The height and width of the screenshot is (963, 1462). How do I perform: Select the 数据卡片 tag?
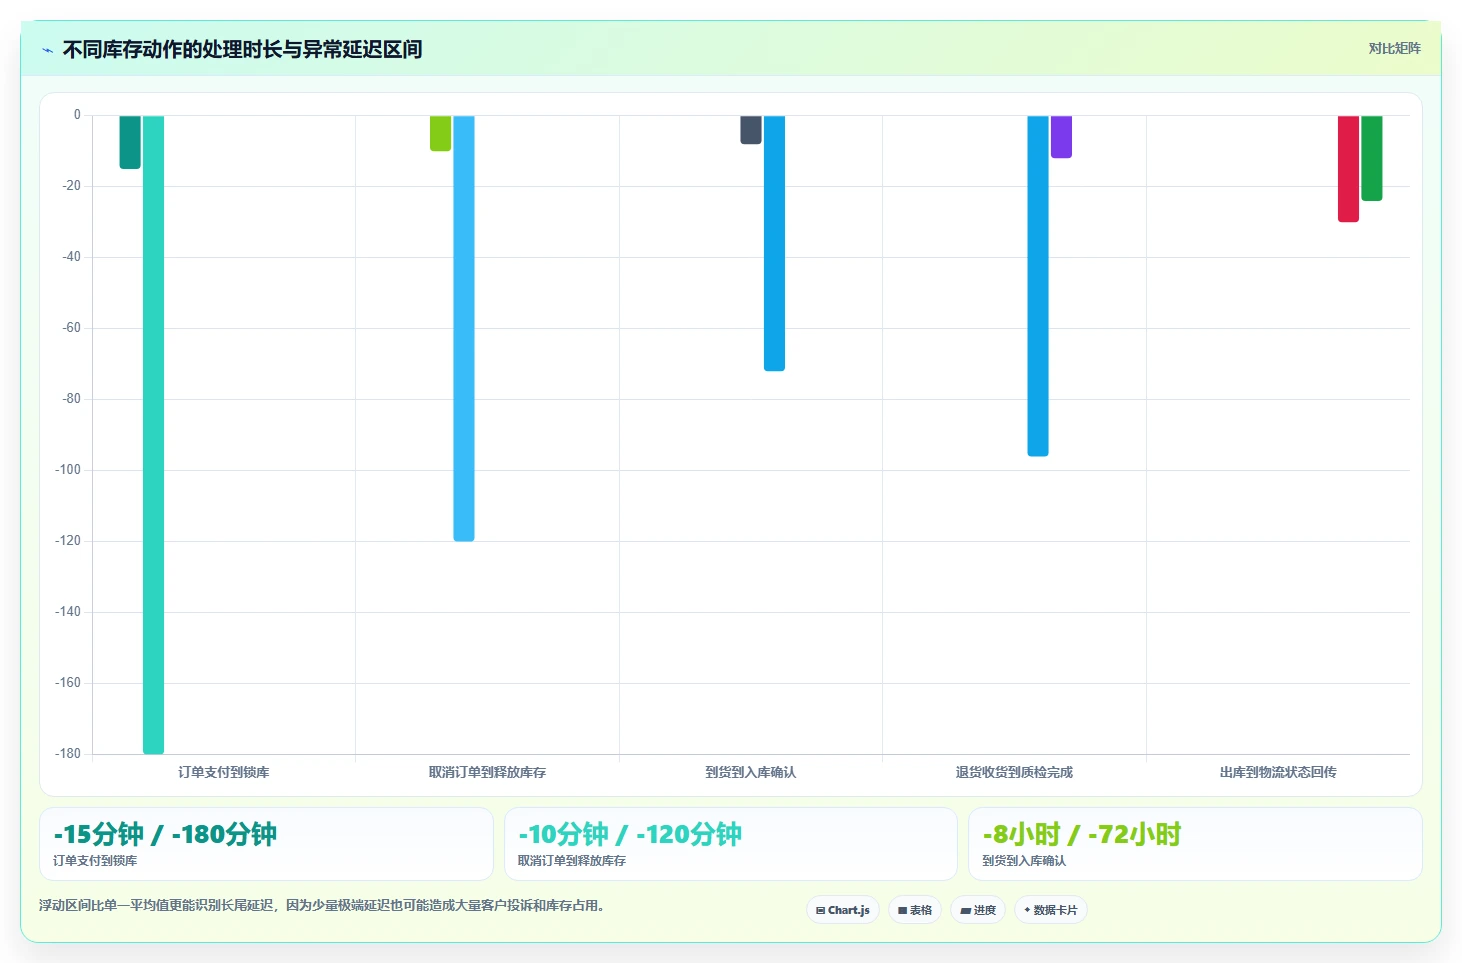pos(1051,910)
